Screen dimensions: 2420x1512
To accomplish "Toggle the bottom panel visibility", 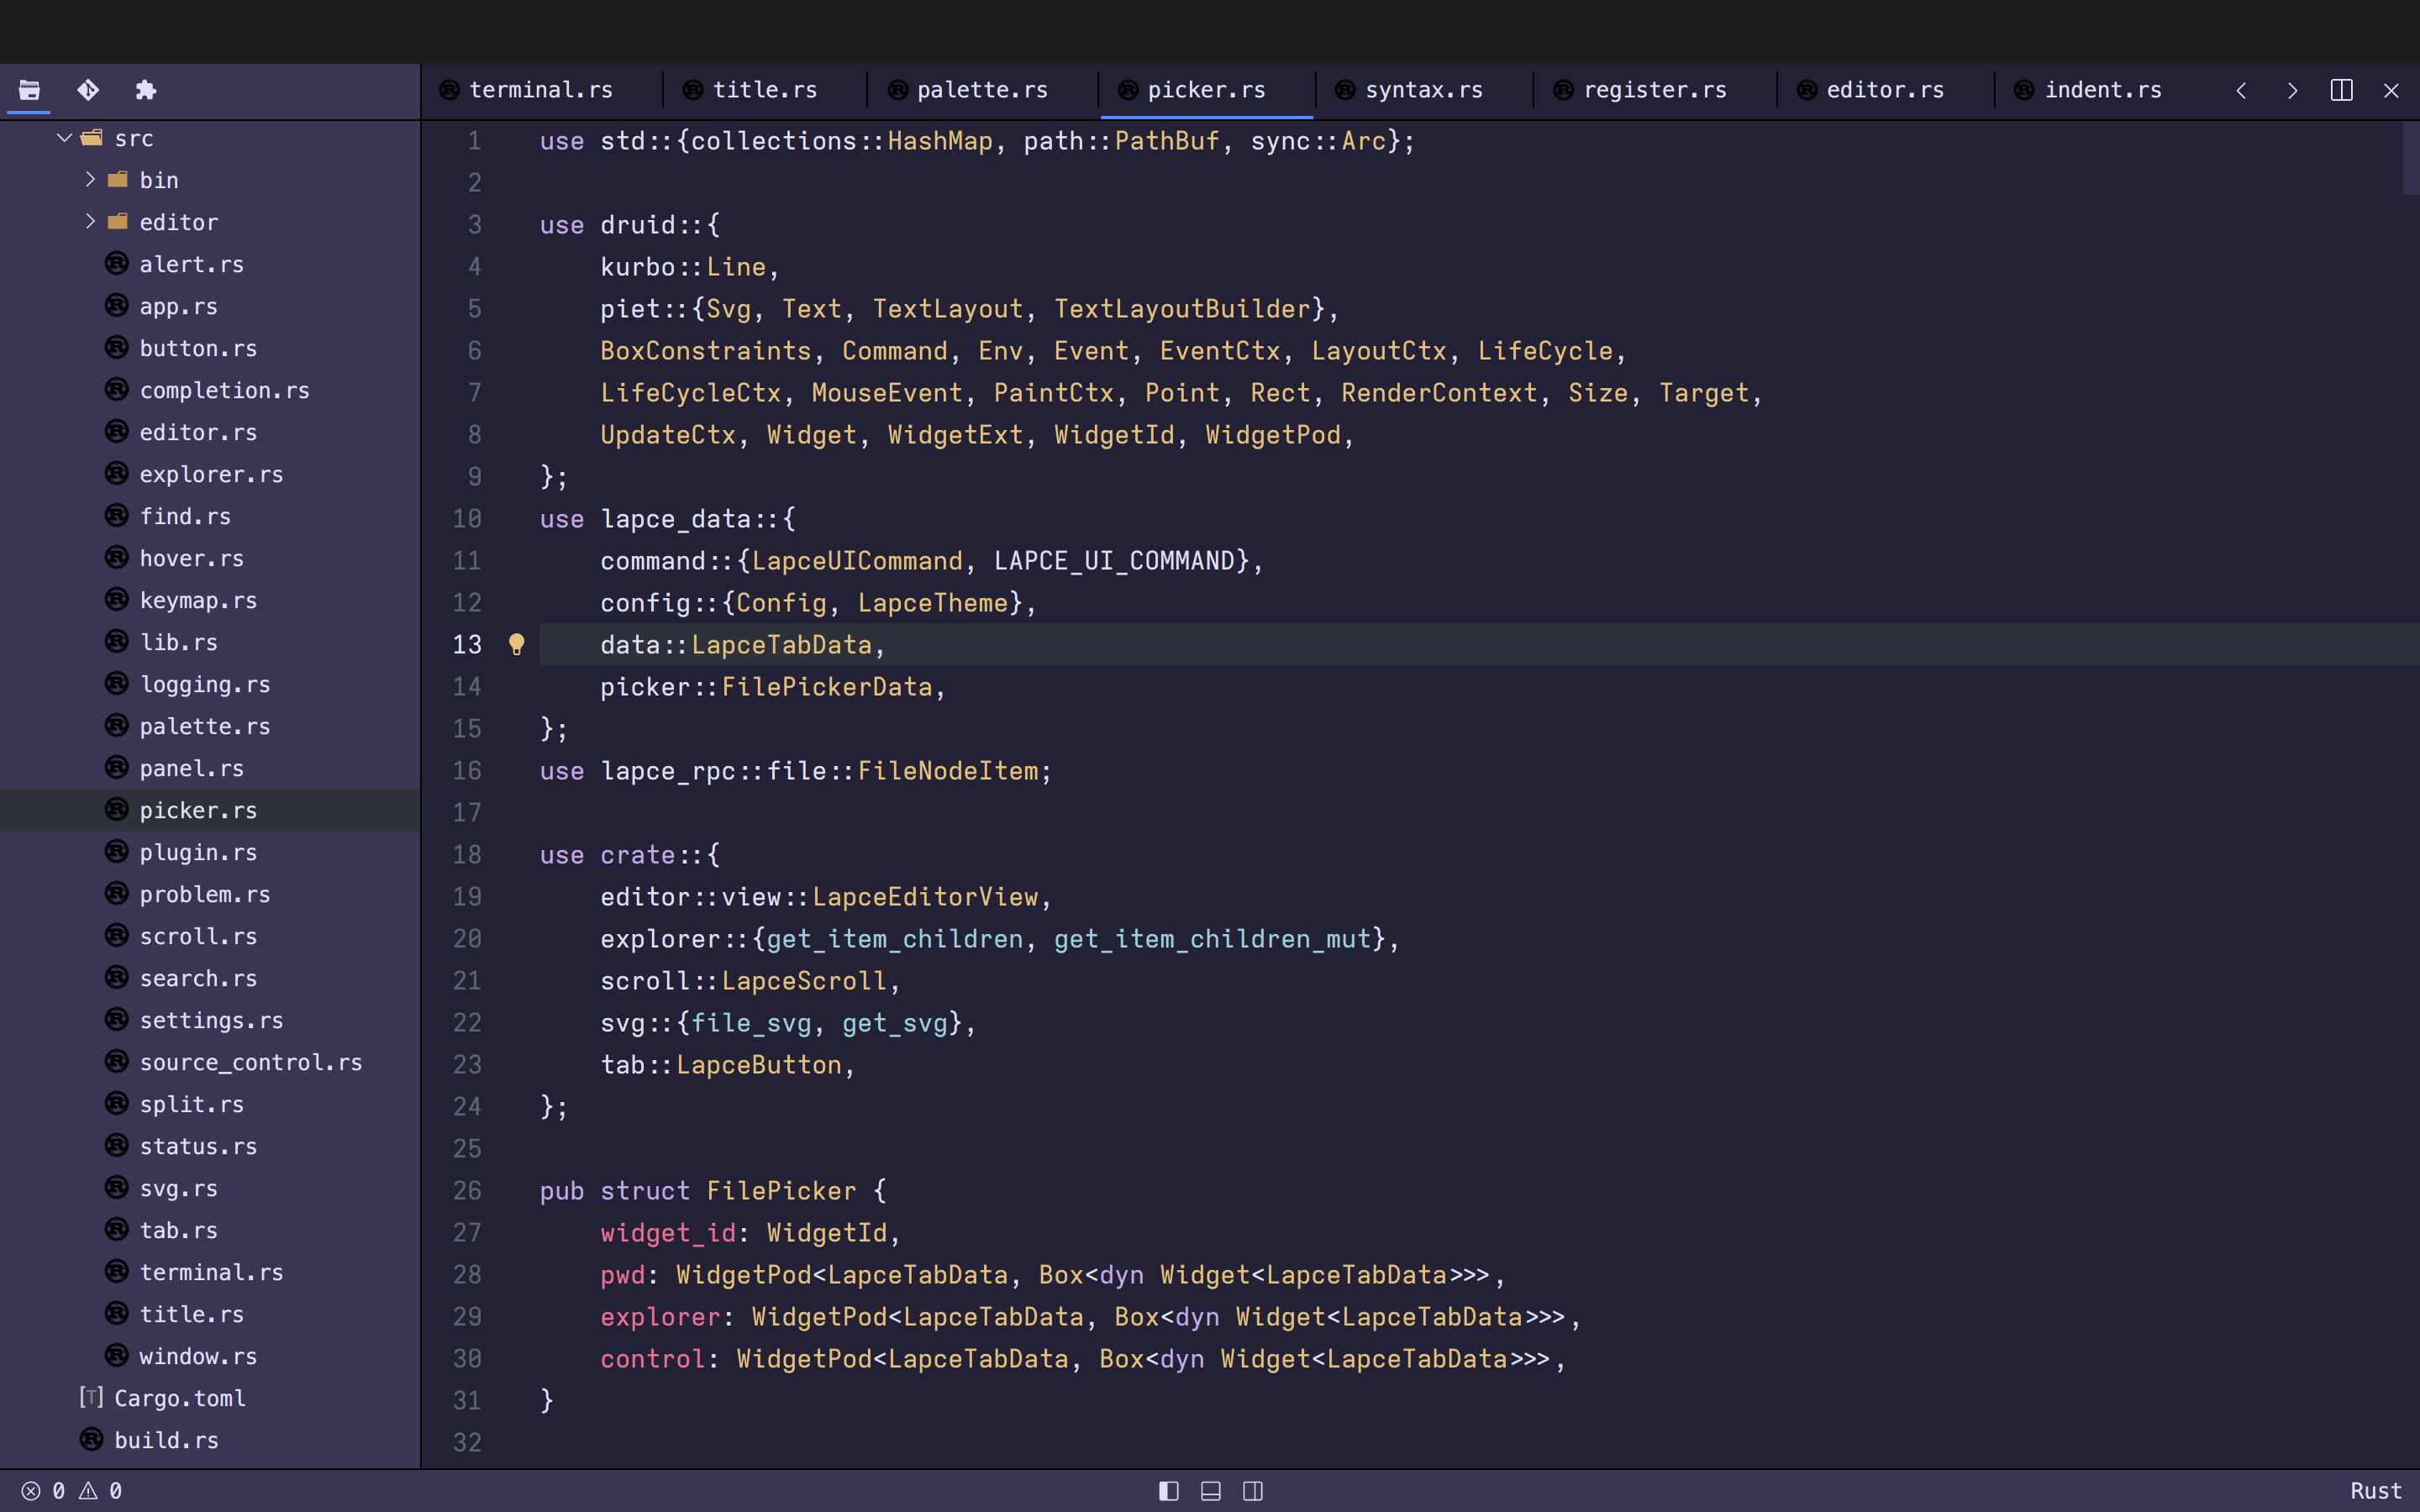I will point(1210,1491).
